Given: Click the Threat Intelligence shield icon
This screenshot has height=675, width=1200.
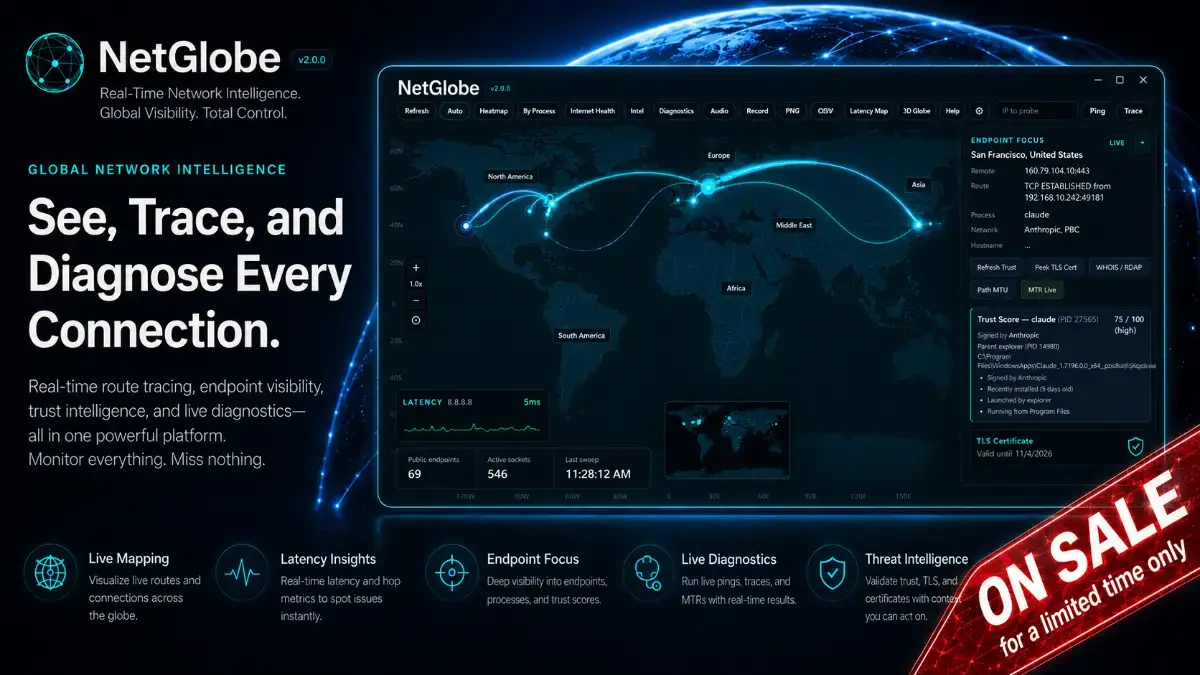Looking at the screenshot, I should coord(831,573).
